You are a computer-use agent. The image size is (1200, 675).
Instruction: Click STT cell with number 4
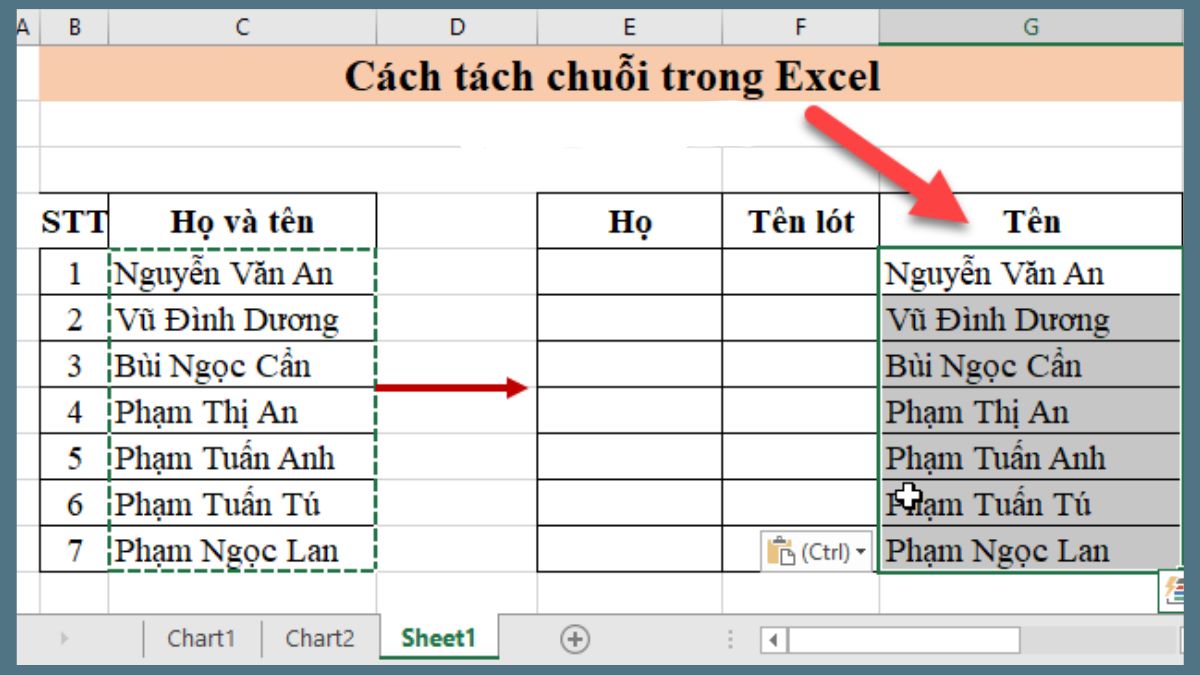click(74, 411)
